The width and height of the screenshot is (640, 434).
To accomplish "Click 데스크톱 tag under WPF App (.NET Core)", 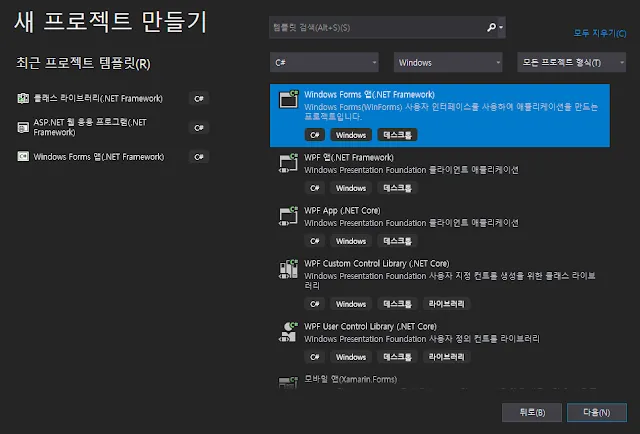I will pos(398,241).
